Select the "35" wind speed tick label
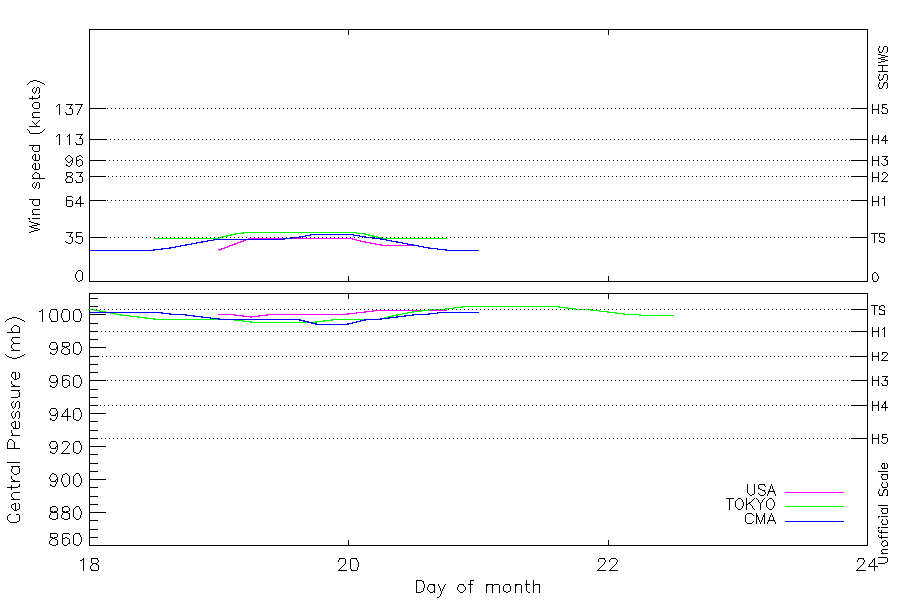Image resolution: width=900 pixels, height=600 pixels. click(74, 238)
